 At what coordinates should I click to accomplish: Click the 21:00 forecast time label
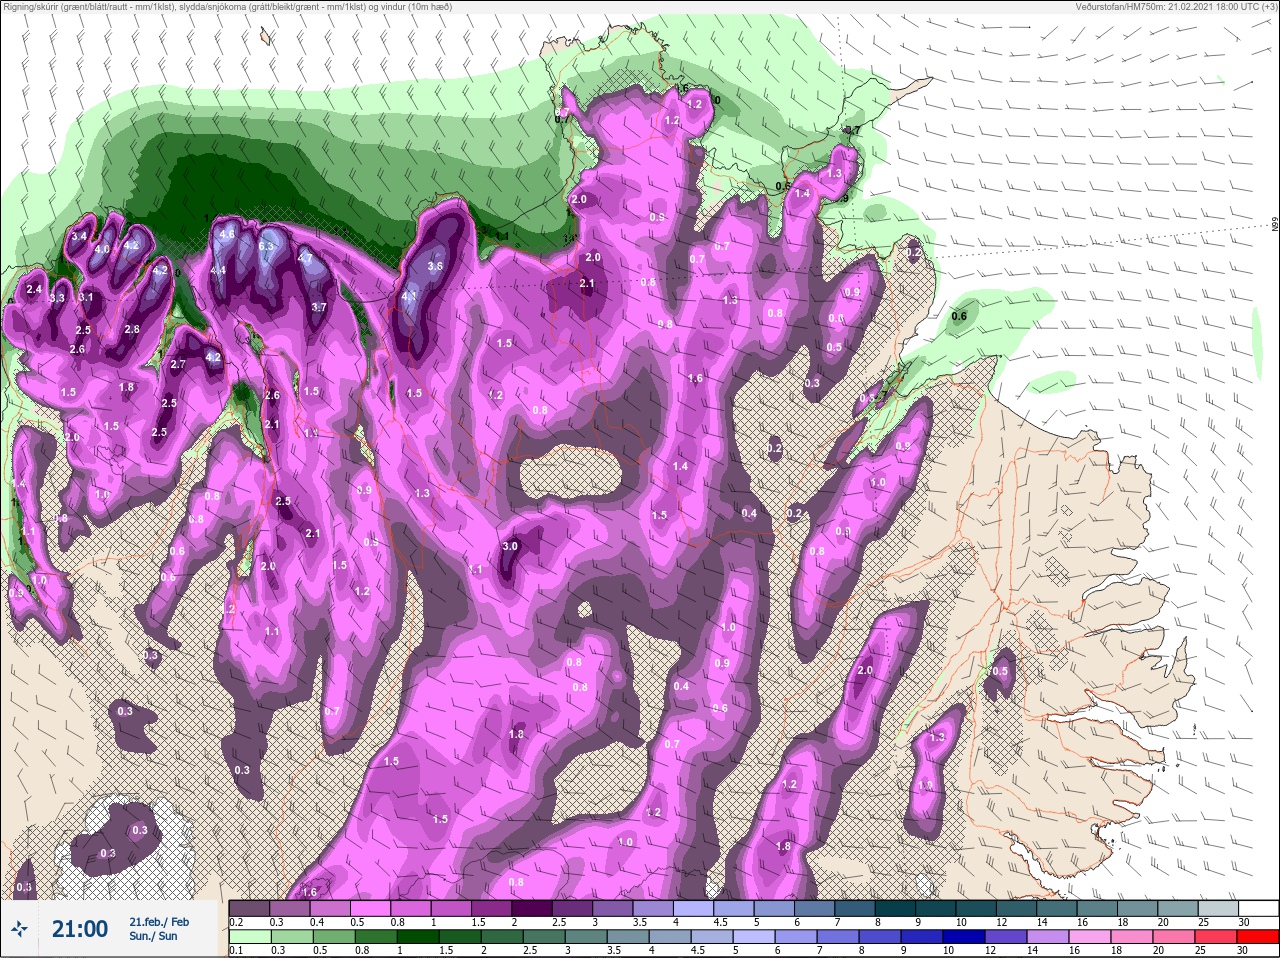79,929
